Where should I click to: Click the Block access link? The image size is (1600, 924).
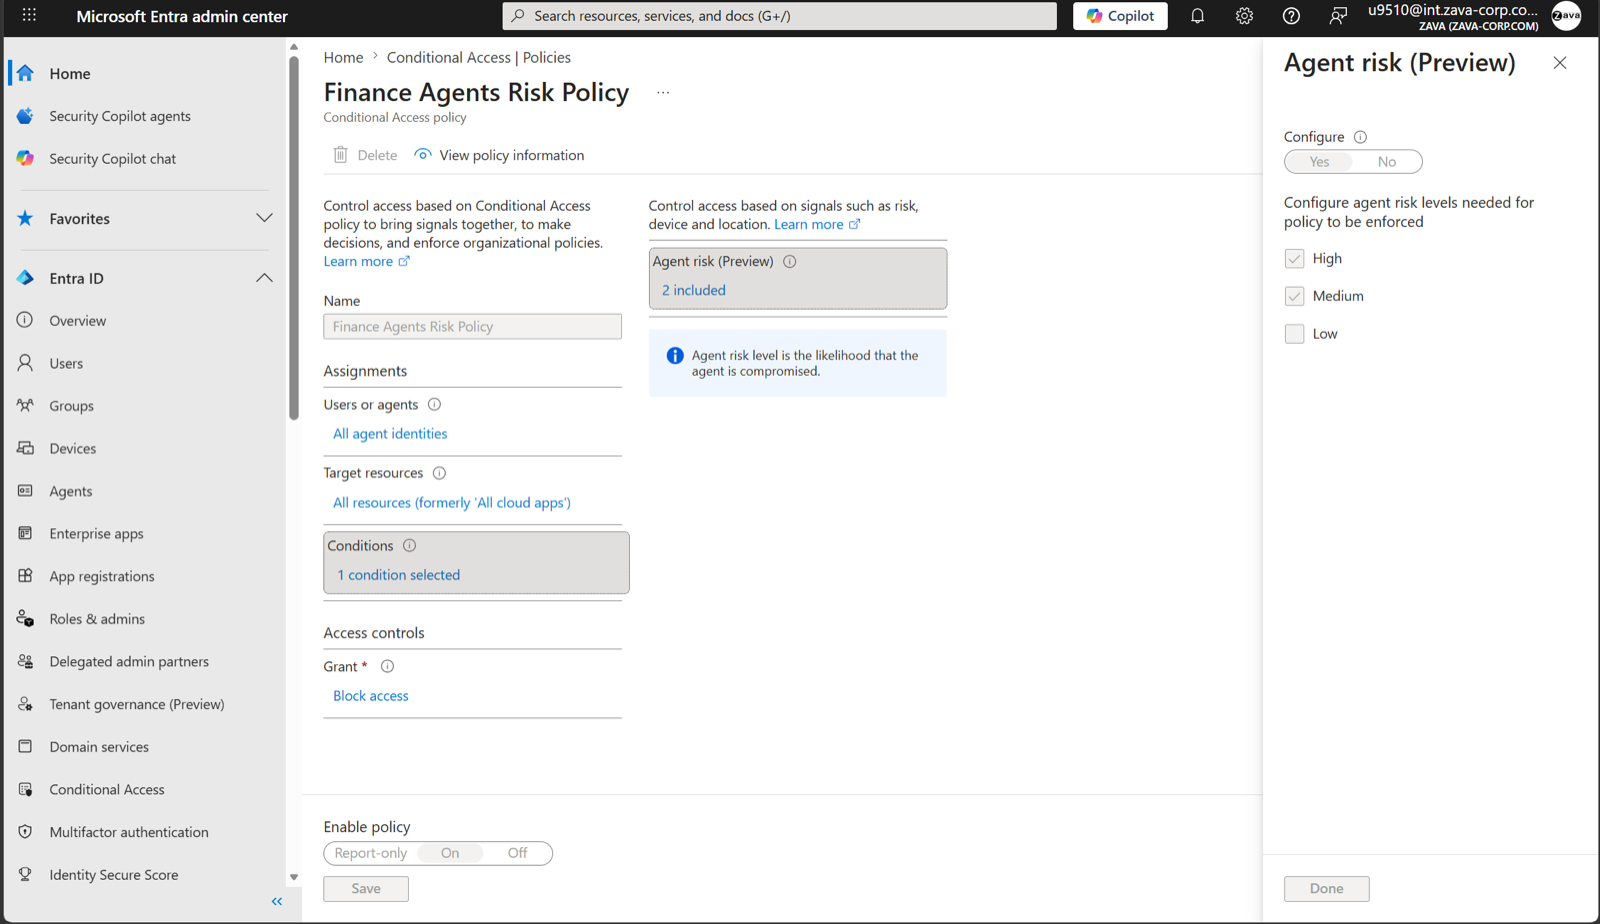point(371,696)
